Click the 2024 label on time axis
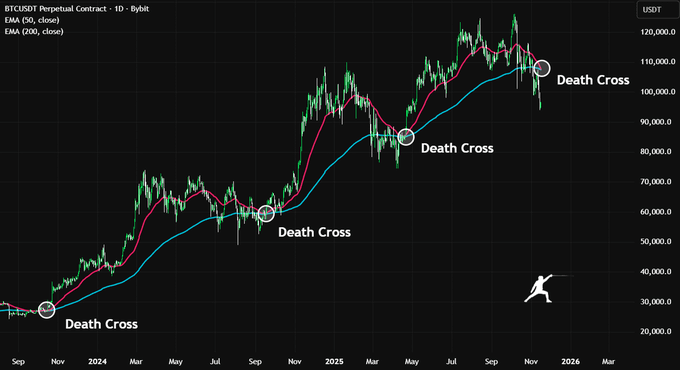The image size is (680, 370). [x=97, y=361]
